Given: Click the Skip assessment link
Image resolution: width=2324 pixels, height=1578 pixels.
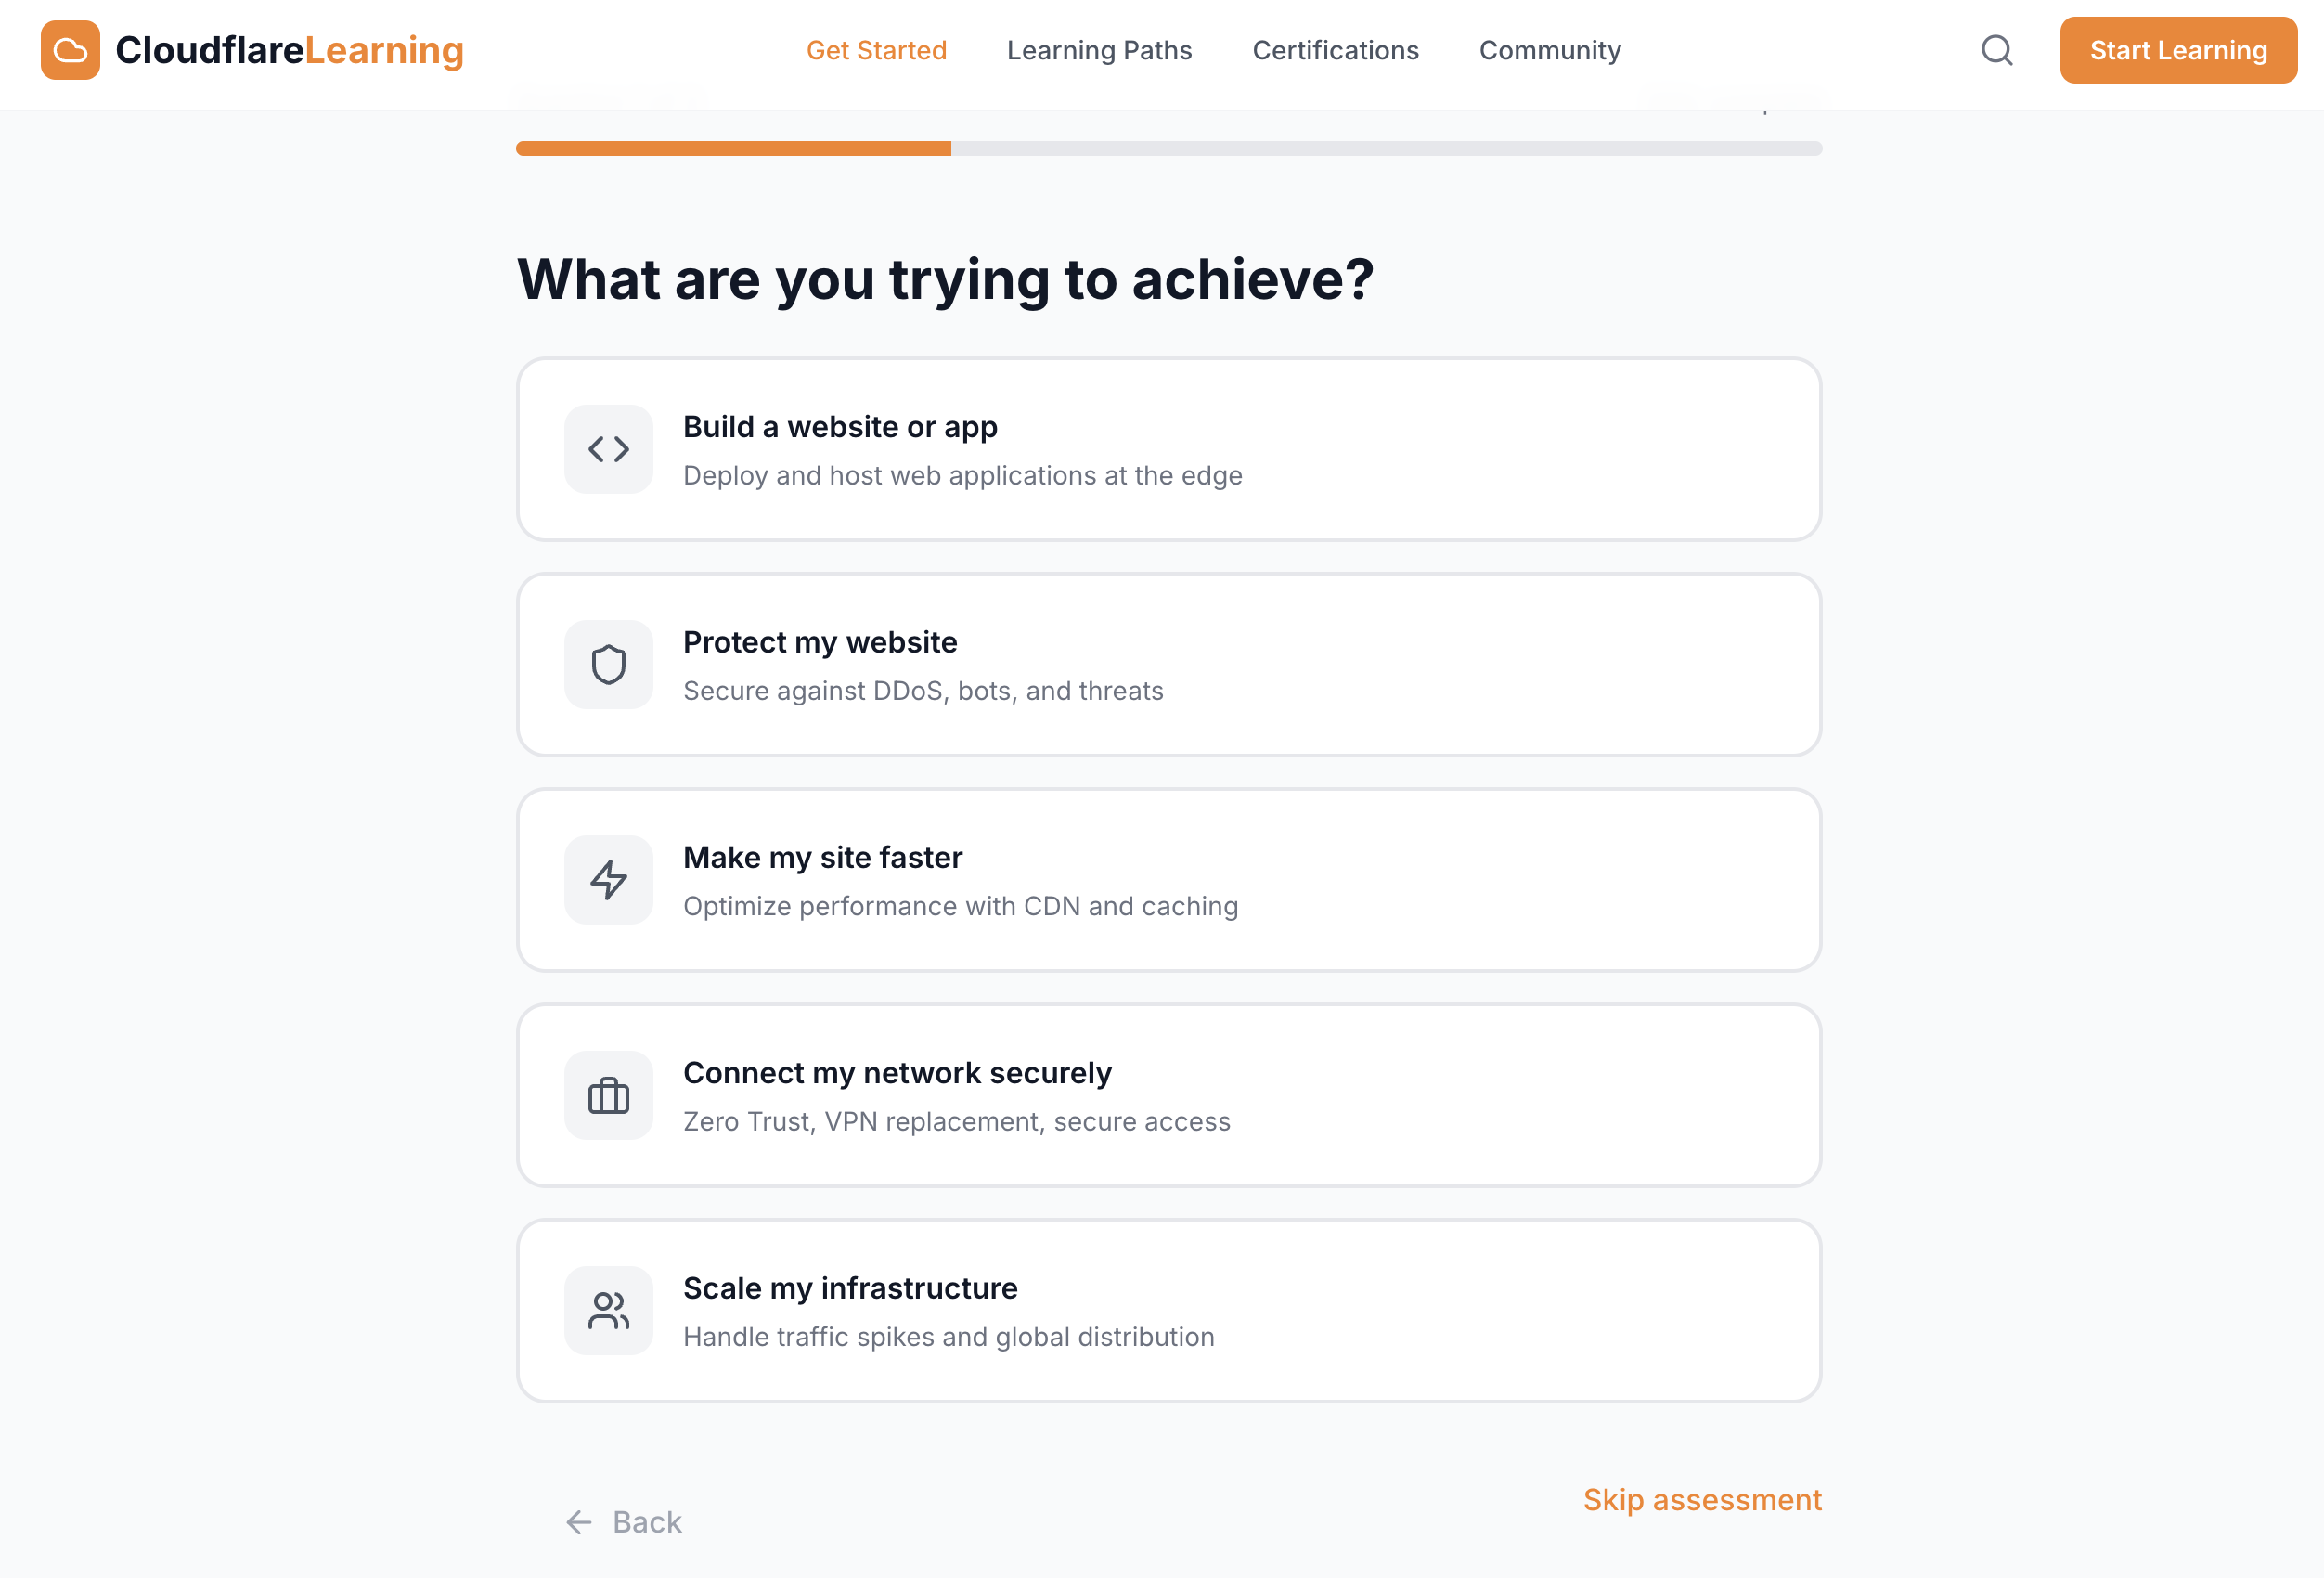Looking at the screenshot, I should coord(1702,1499).
